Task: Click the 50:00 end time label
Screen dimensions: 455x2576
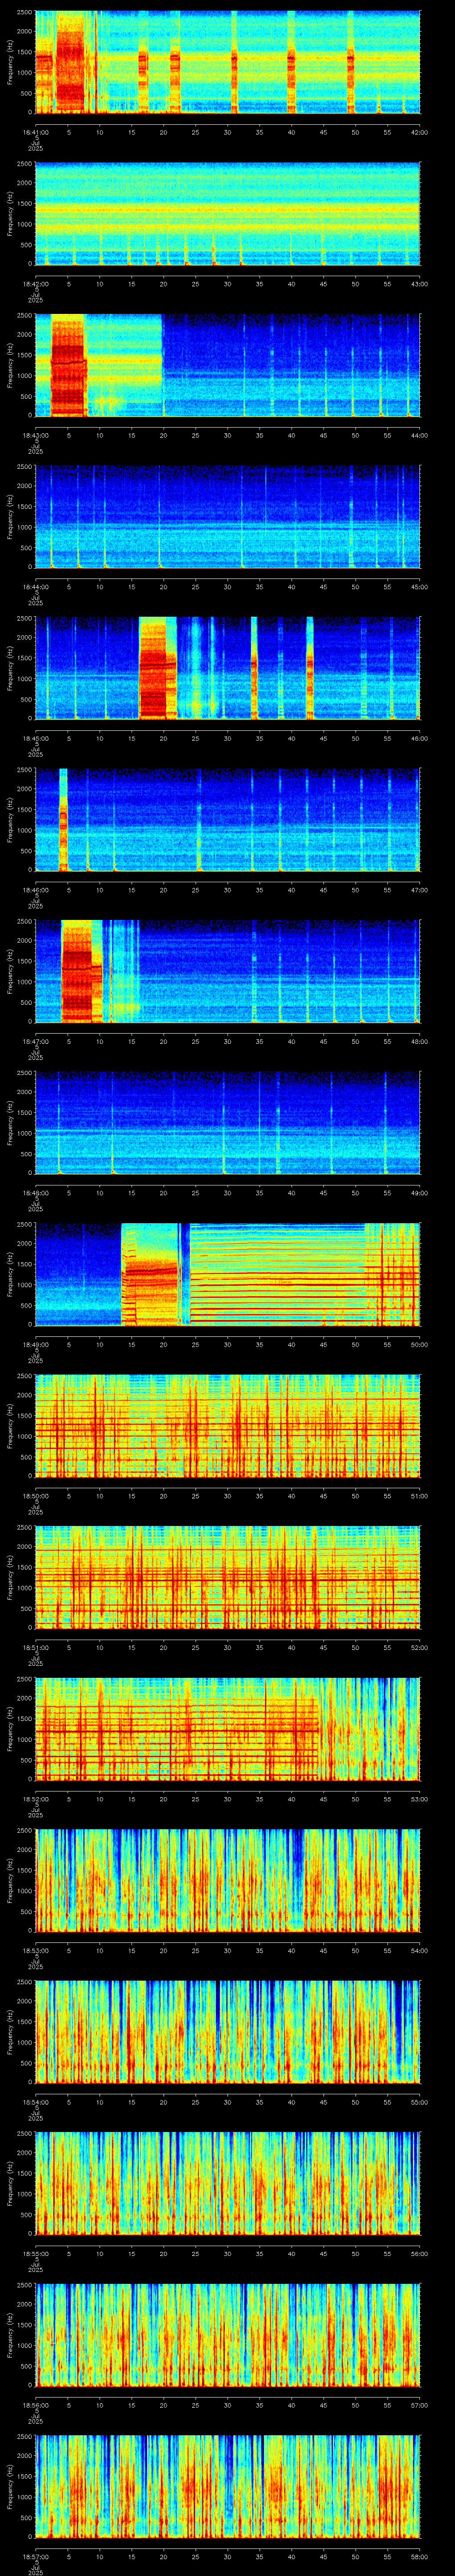Action: coord(419,1344)
